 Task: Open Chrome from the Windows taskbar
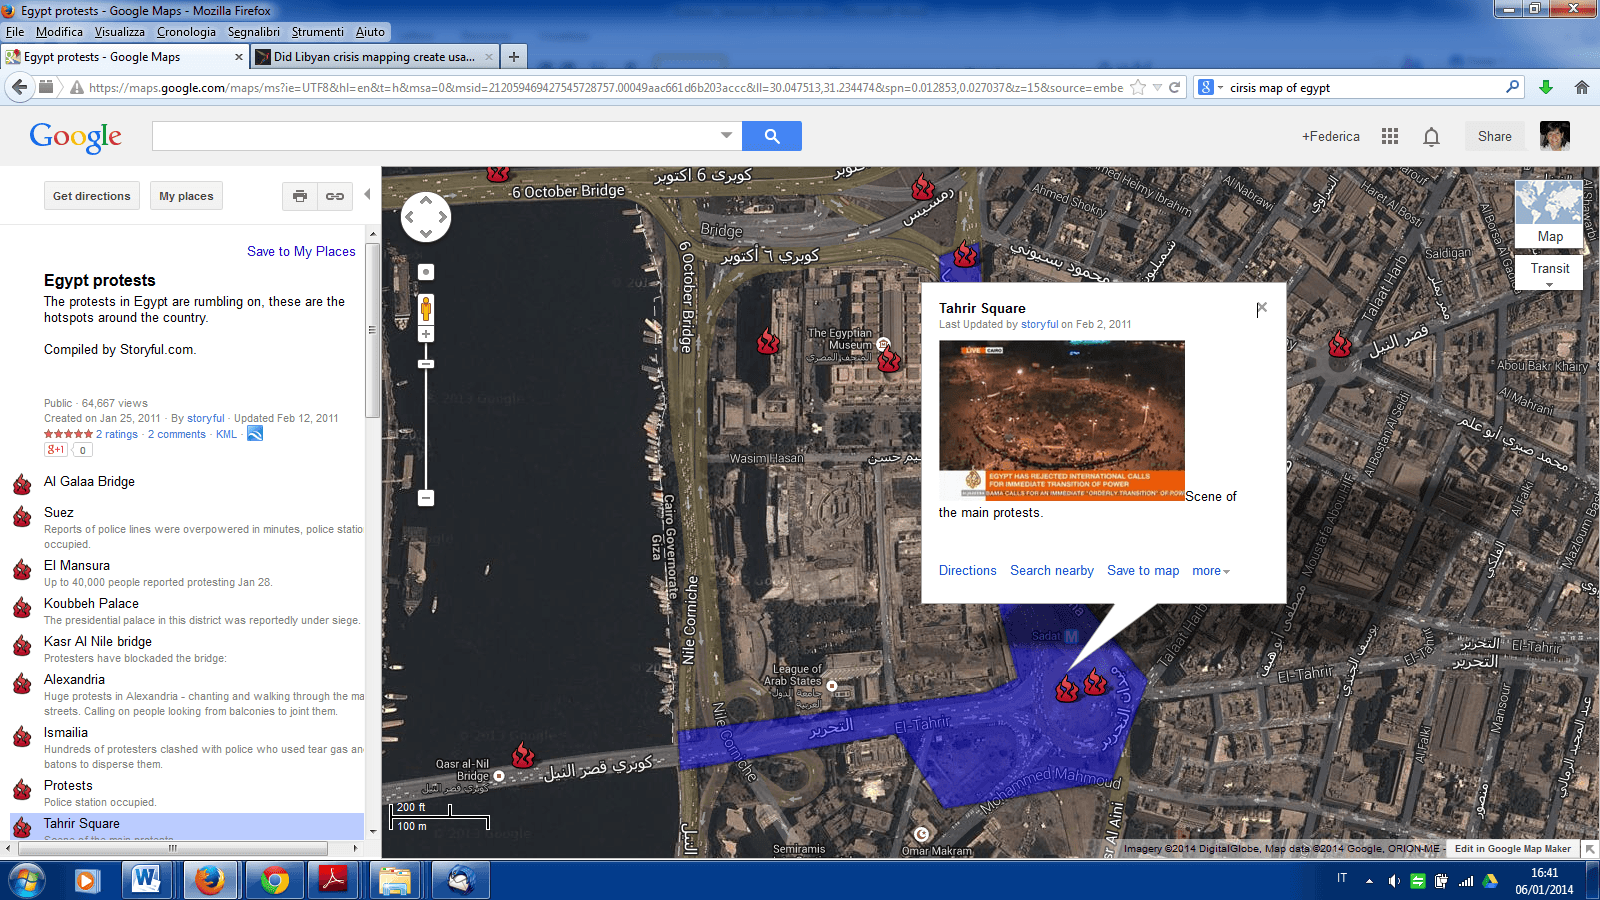click(274, 880)
